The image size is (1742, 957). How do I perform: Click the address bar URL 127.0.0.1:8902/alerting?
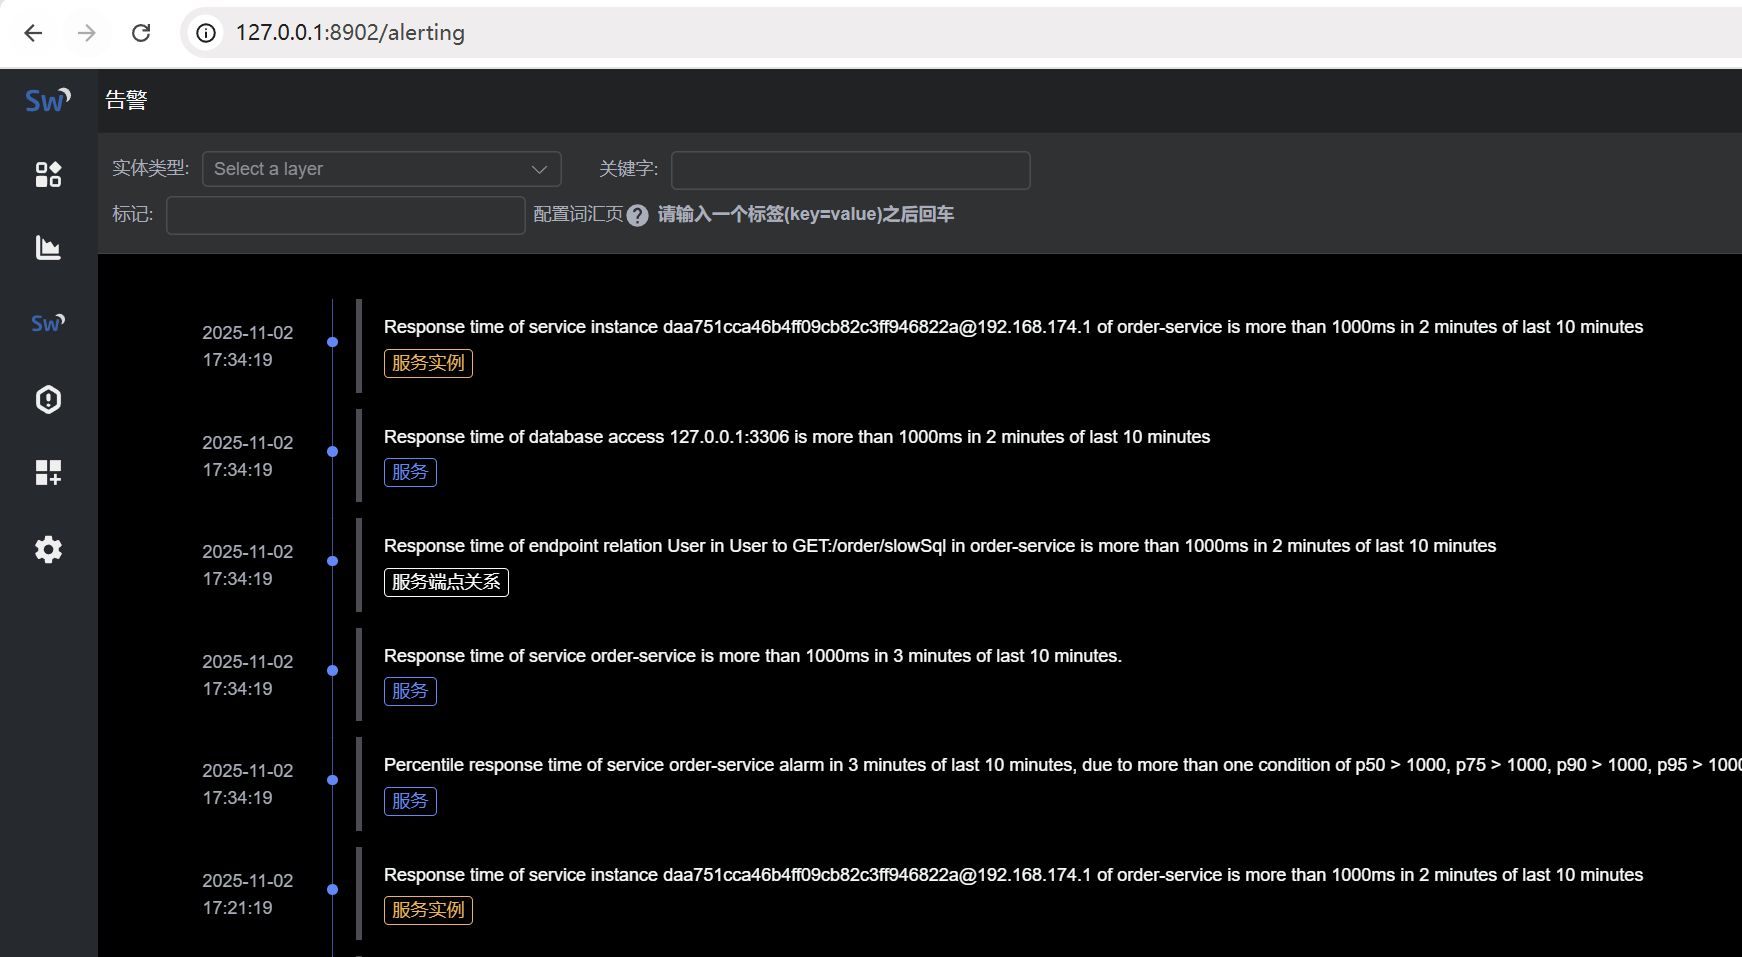tap(350, 33)
